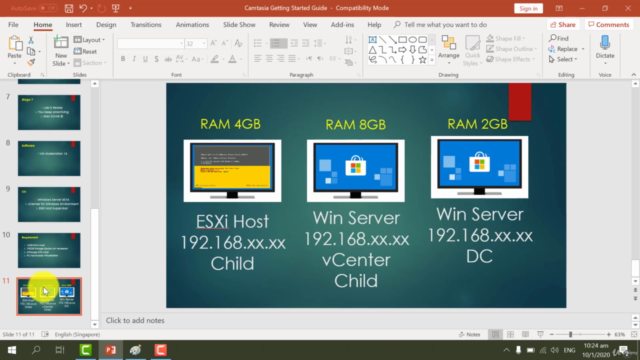The image size is (640, 360).
Task: Align text left
Action: click(x=258, y=59)
